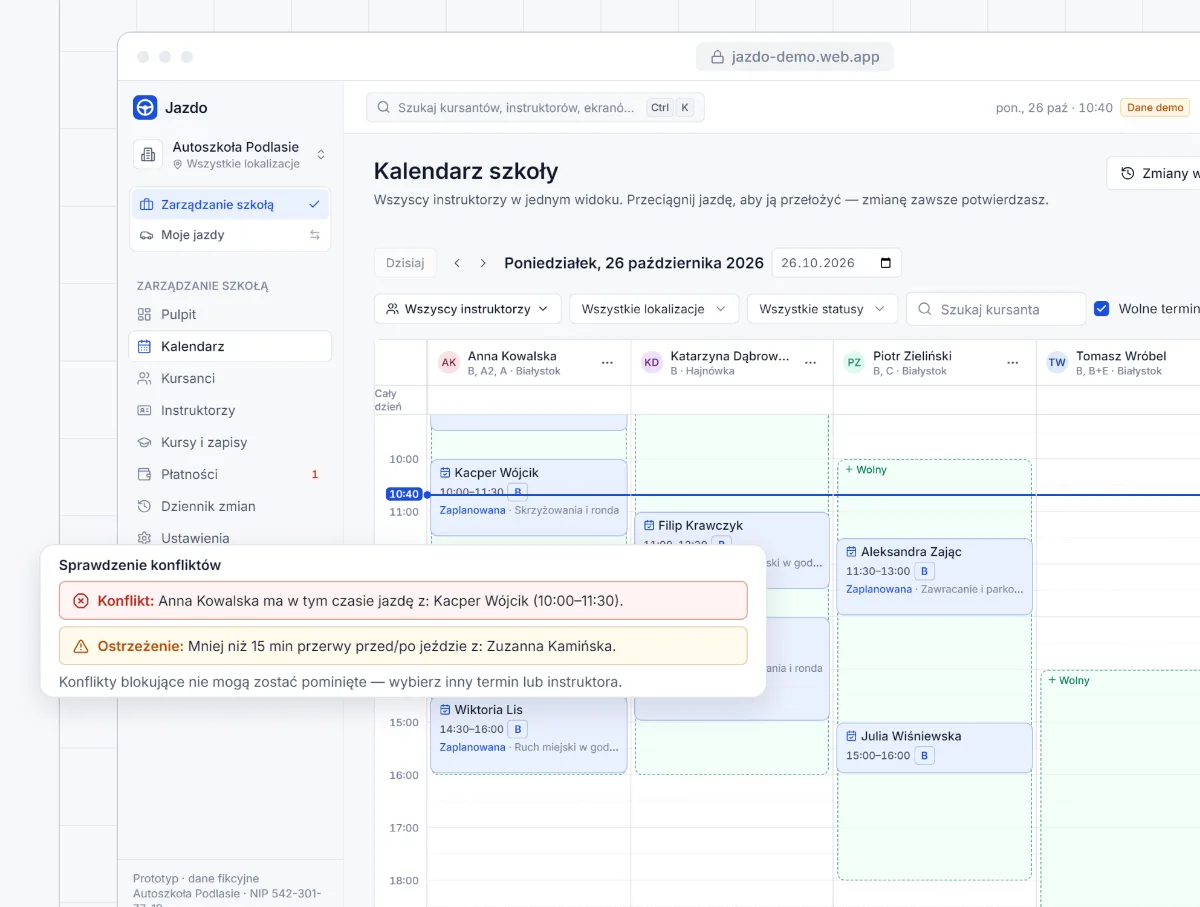Screen dimensions: 1200x907
Task: Click Piotr Zieliński PZ avatar
Action: coord(854,363)
